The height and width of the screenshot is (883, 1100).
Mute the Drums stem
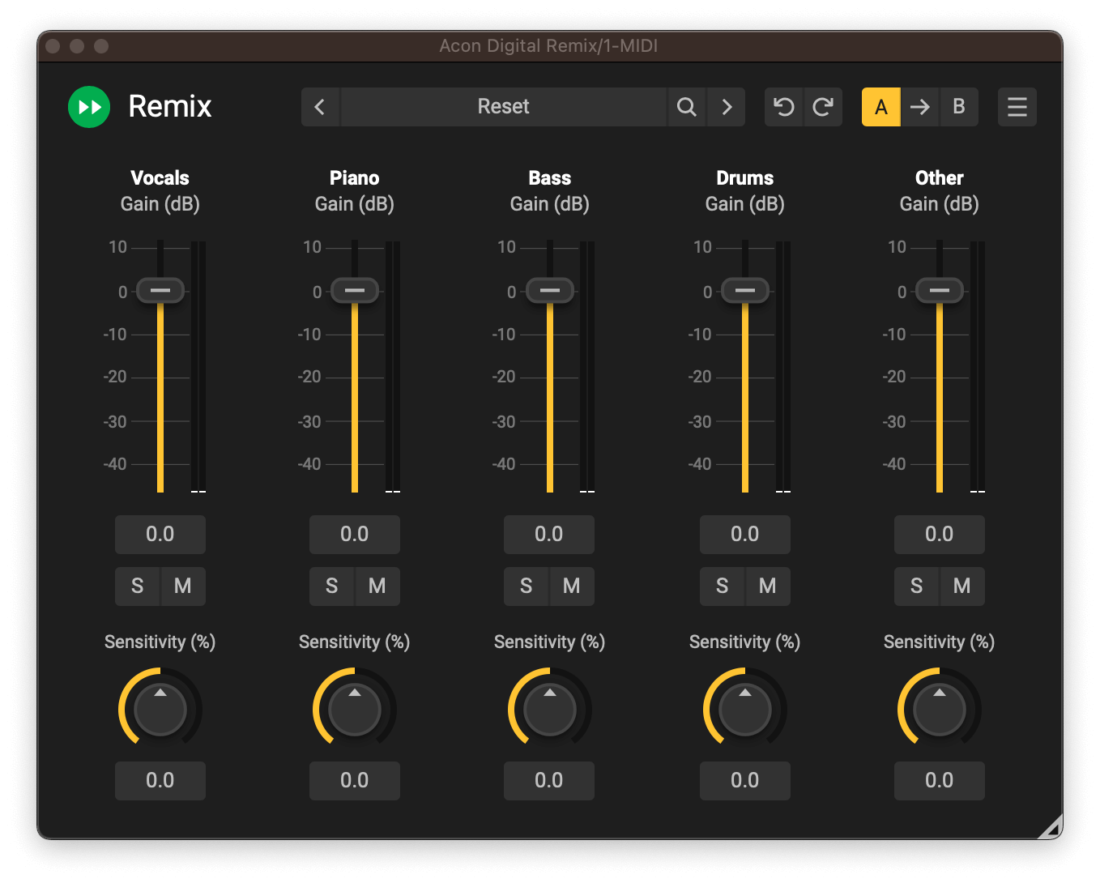(x=767, y=586)
